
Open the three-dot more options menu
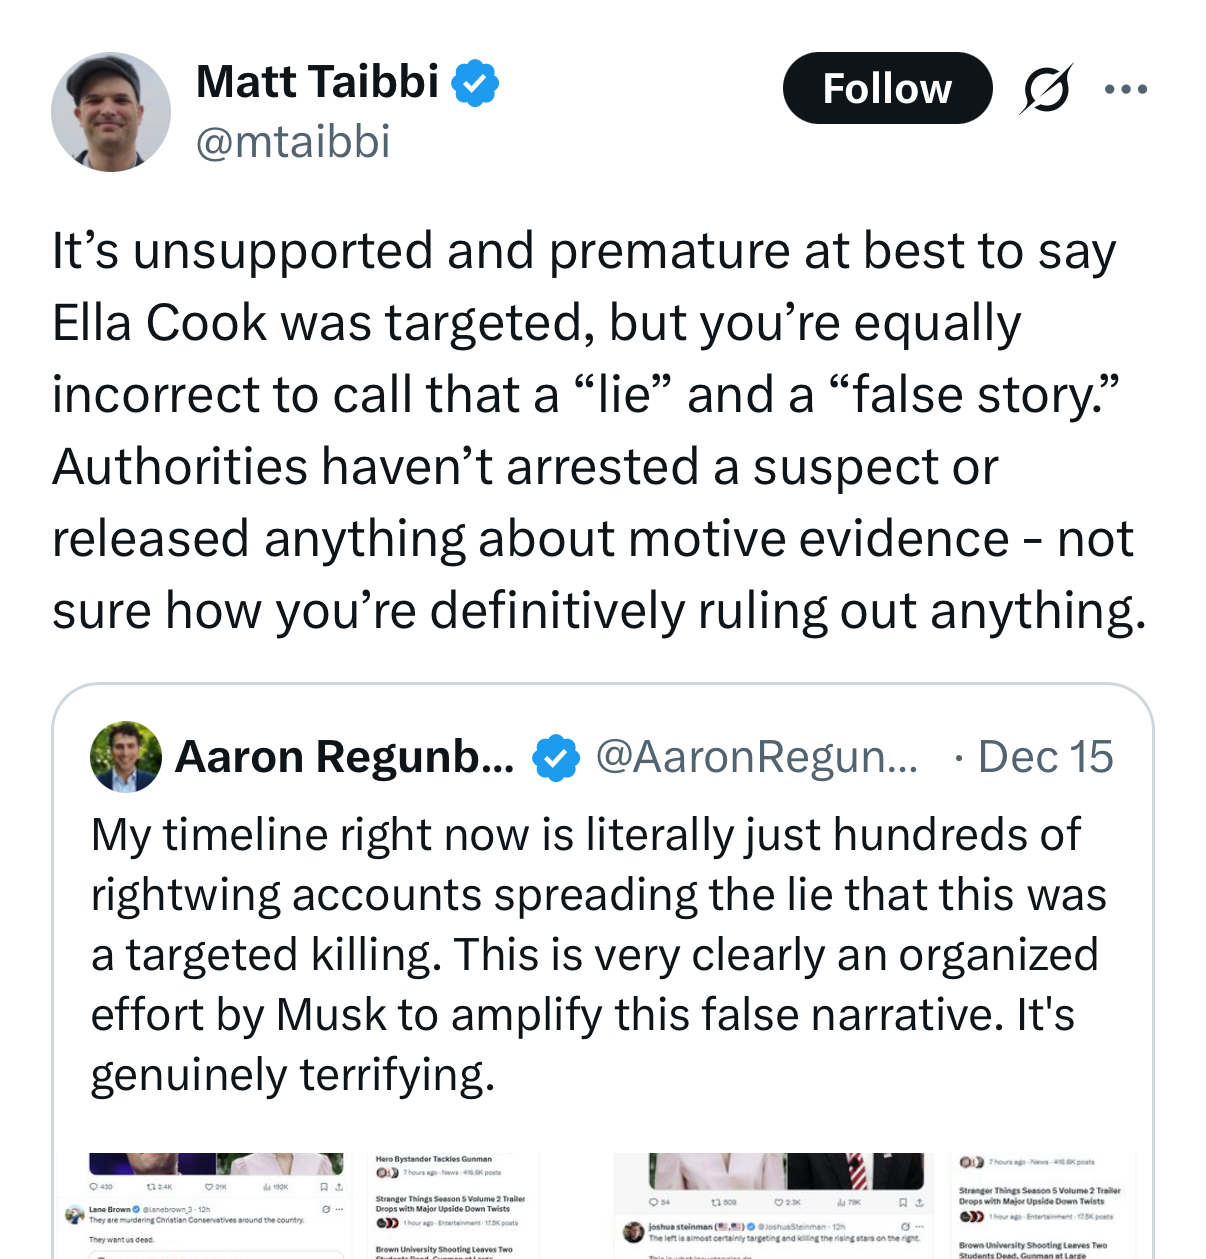click(1126, 89)
